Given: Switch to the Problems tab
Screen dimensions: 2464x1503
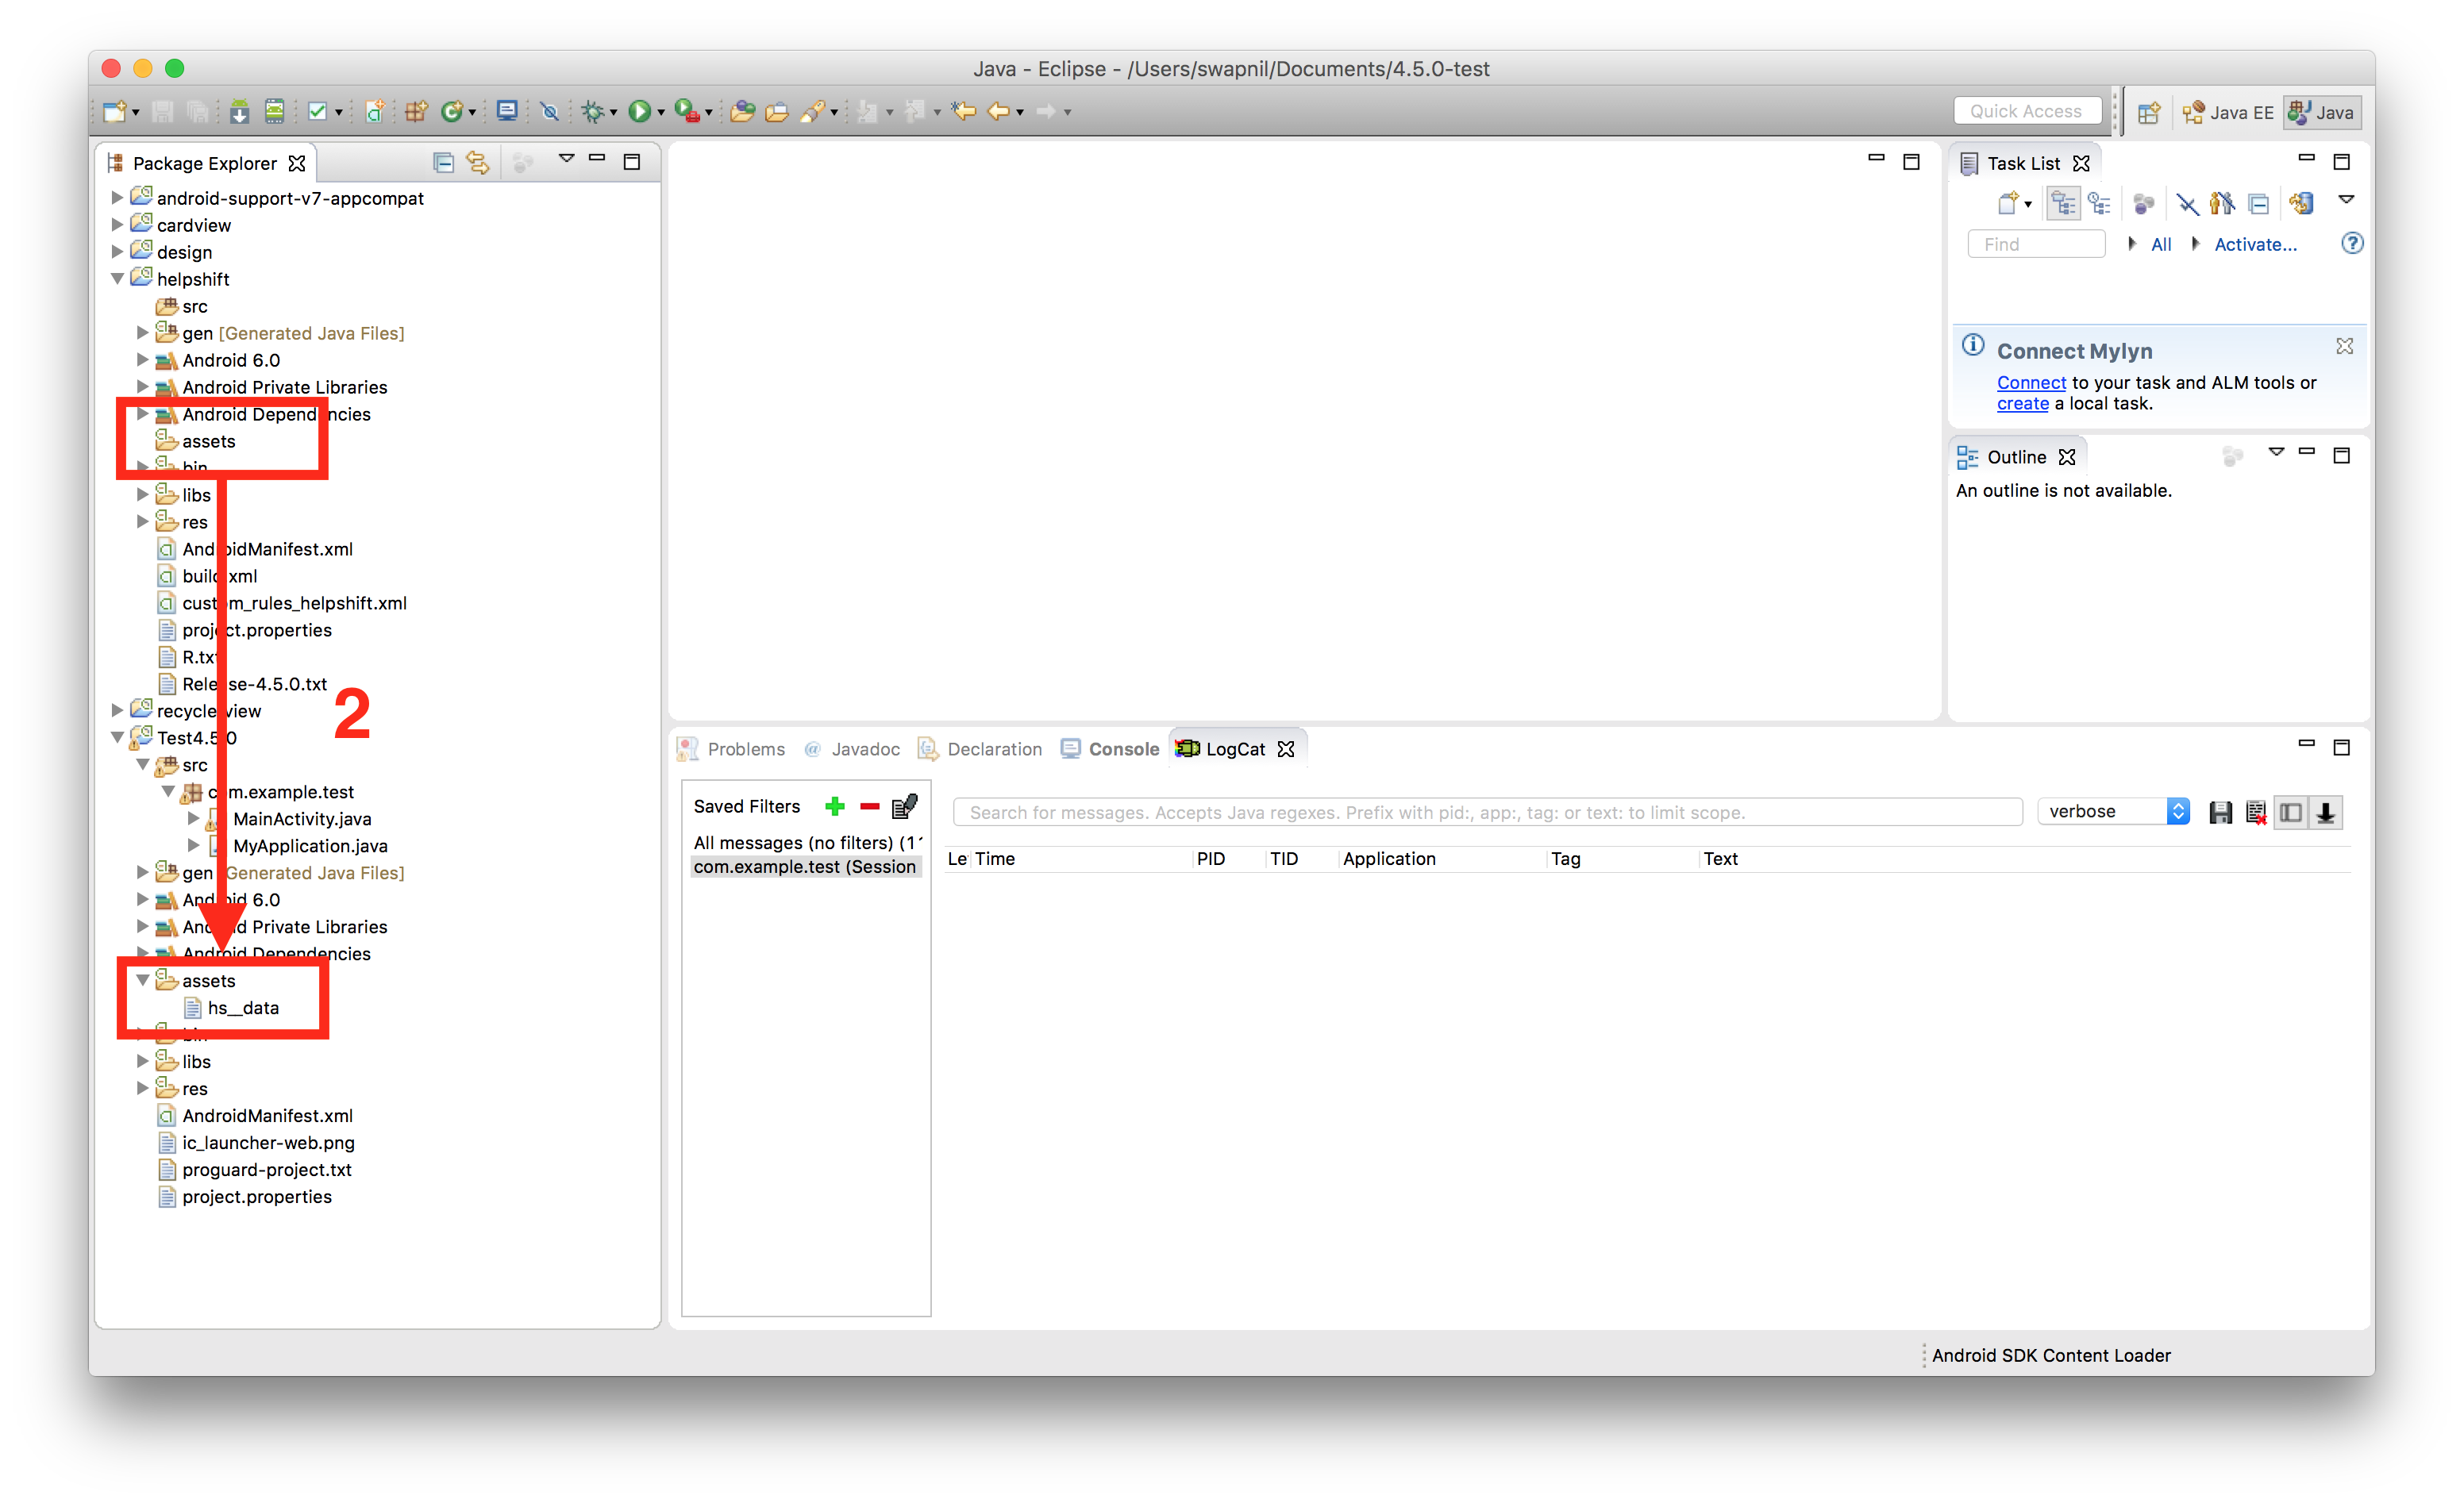Looking at the screenshot, I should pyautogui.click(x=745, y=748).
